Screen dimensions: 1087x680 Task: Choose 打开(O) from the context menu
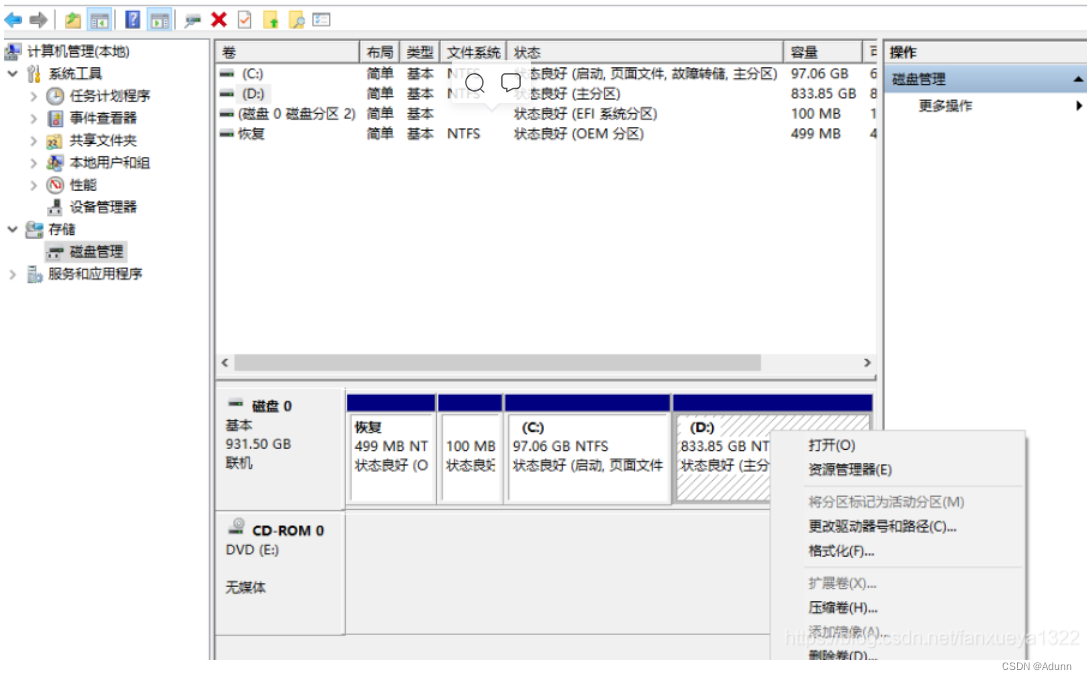point(831,445)
